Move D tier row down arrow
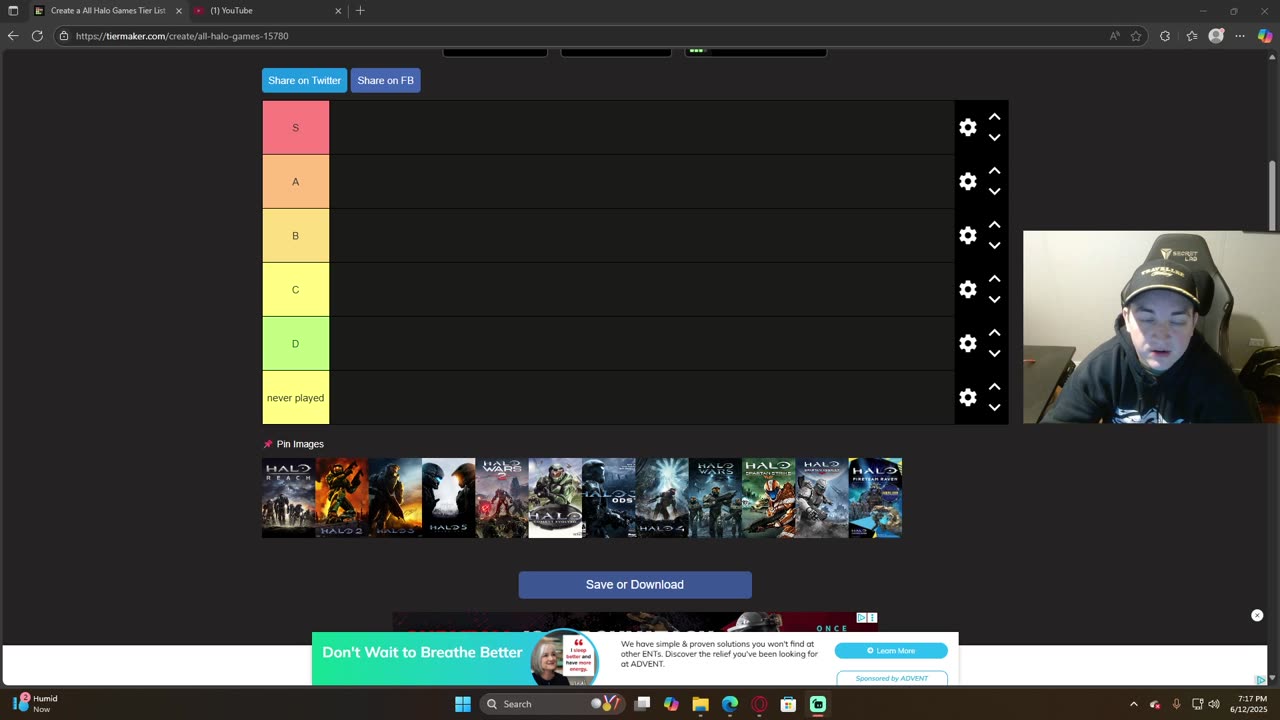This screenshot has width=1280, height=720. (x=994, y=354)
